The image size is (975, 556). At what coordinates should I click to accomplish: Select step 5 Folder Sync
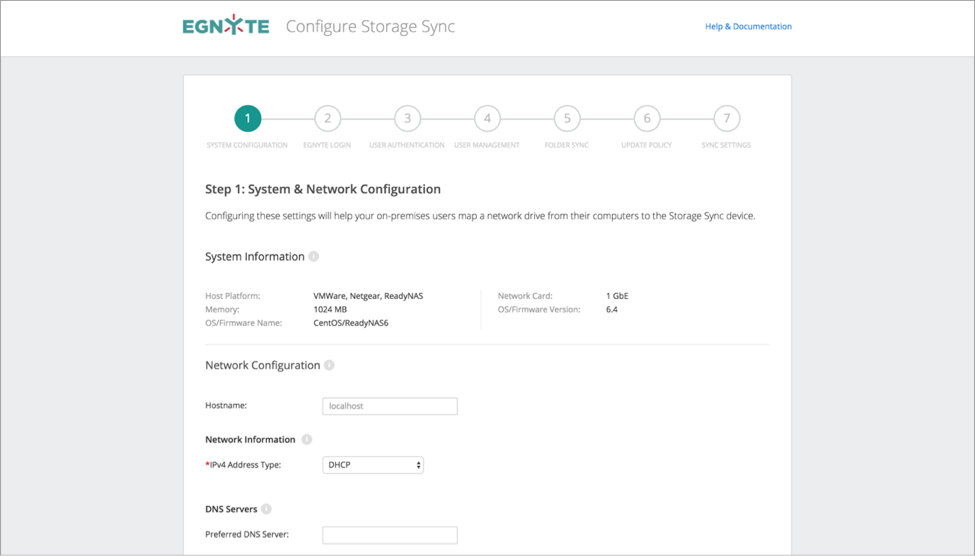click(567, 119)
